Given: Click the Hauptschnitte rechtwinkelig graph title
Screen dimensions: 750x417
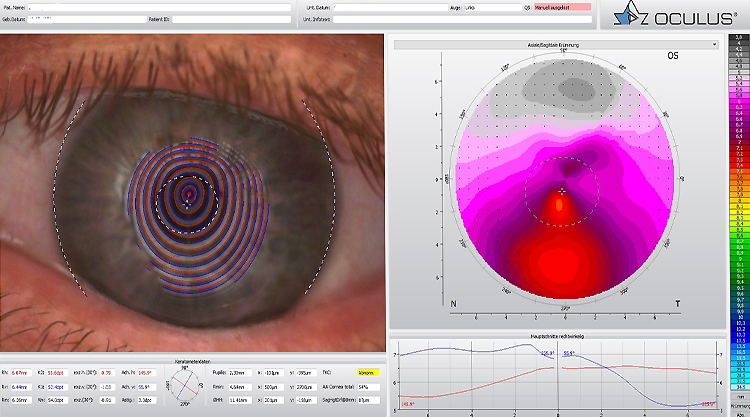Looking at the screenshot, I should pos(556,337).
